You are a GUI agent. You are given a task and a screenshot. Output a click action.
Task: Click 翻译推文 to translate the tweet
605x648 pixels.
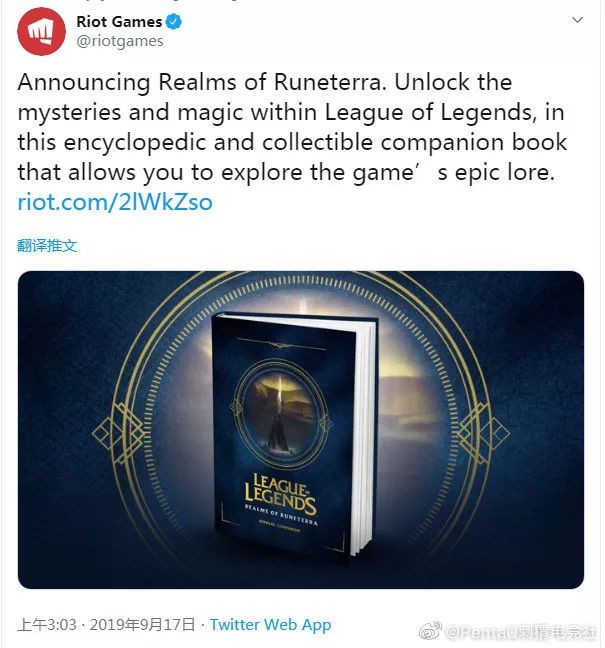[47, 245]
